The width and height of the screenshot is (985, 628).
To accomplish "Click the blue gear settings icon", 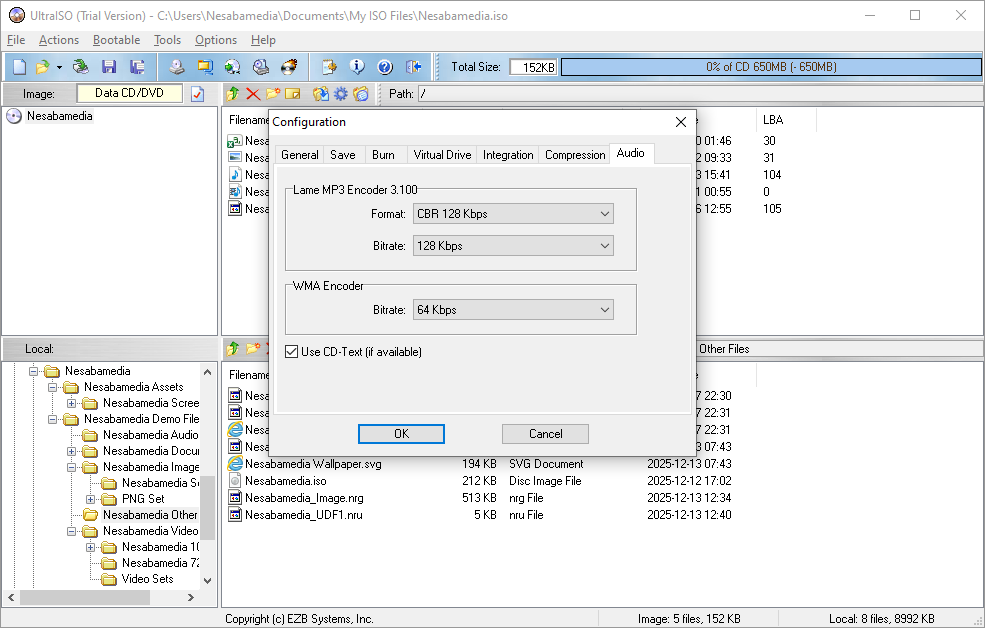I will 341,94.
